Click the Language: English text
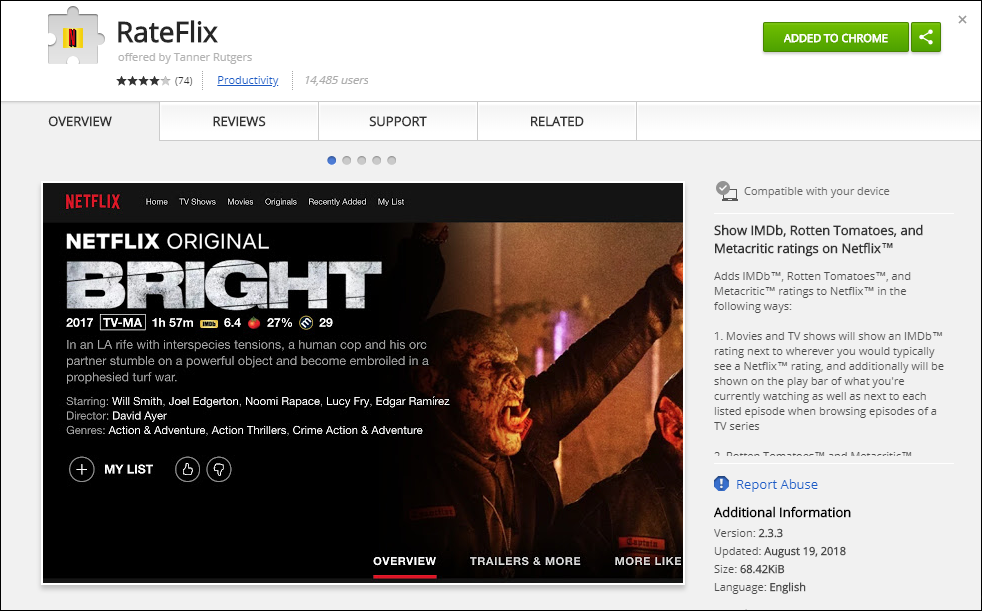 760,587
